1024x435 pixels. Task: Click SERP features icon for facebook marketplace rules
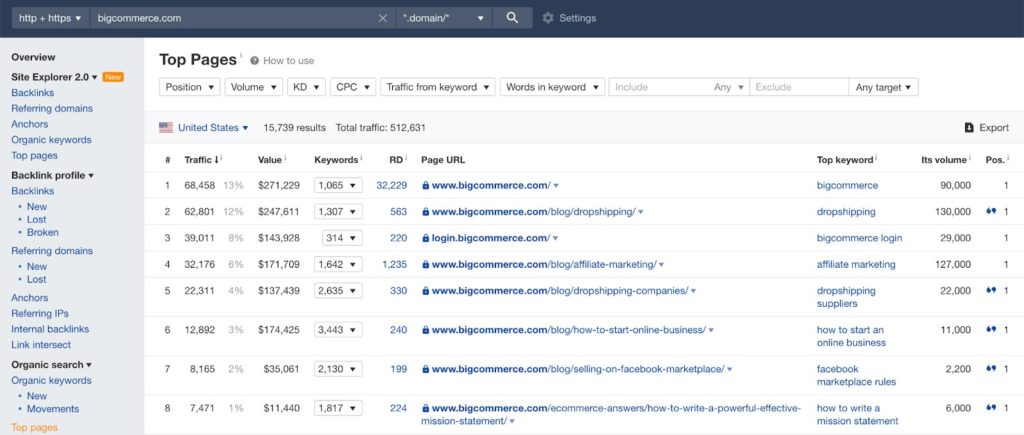point(991,369)
